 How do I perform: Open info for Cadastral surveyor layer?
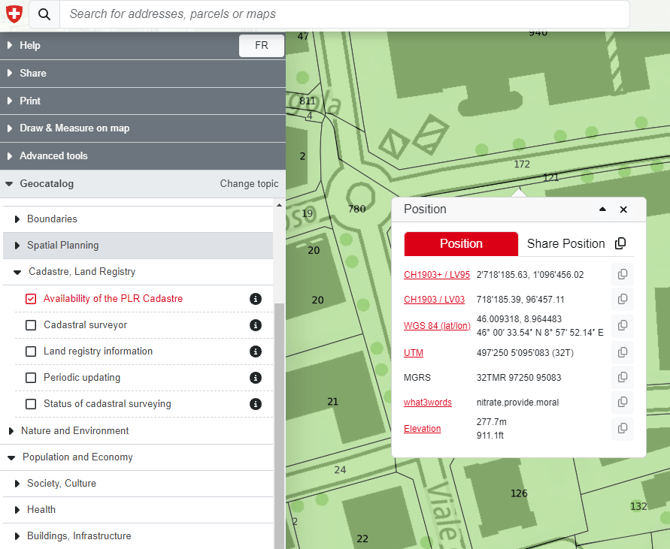tap(255, 325)
